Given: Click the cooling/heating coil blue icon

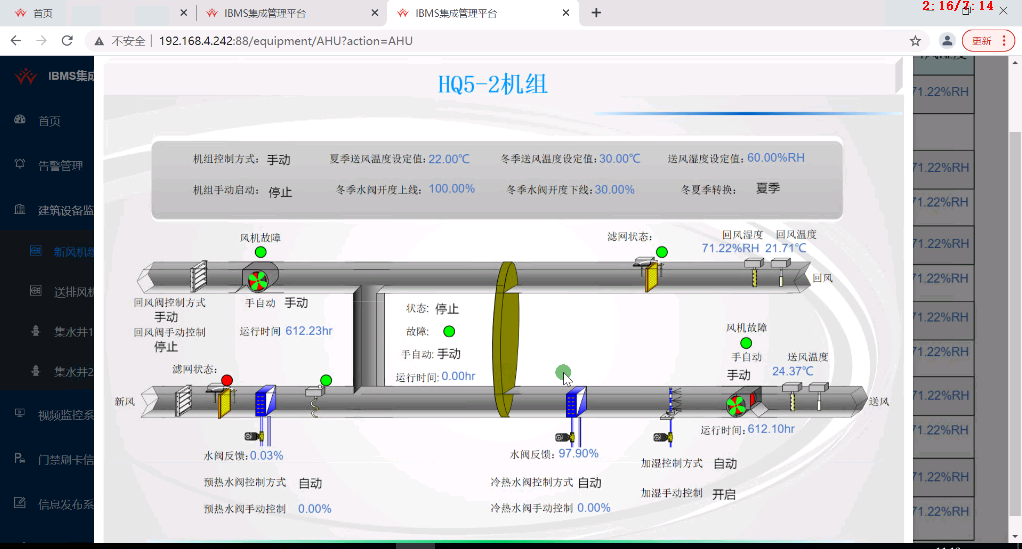Looking at the screenshot, I should coord(576,402).
